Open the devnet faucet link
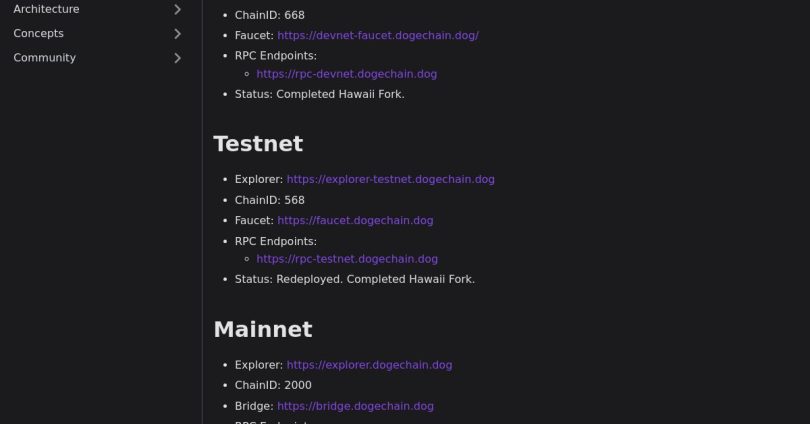The width and height of the screenshot is (810, 424). (x=378, y=36)
